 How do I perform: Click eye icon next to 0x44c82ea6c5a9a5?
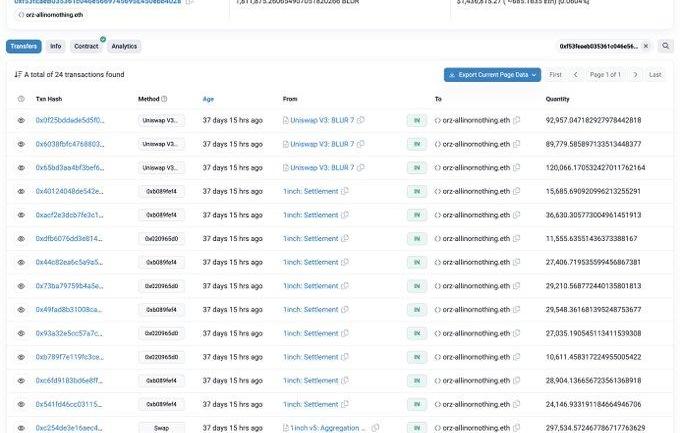[x=21, y=262]
